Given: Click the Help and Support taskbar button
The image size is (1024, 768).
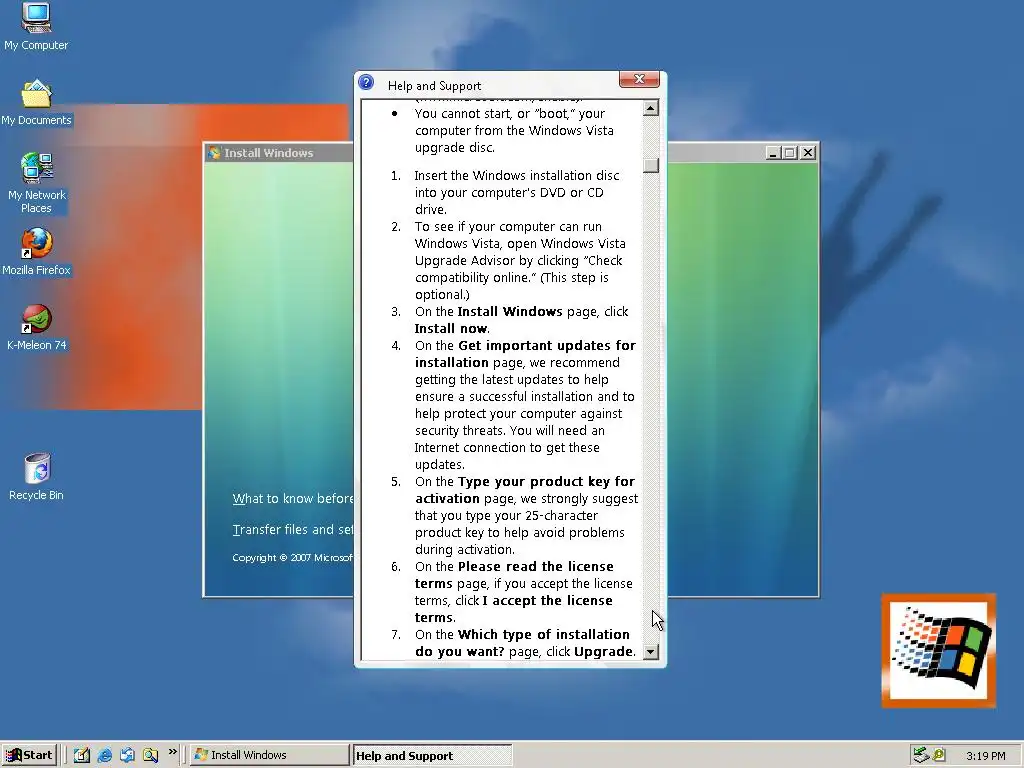Looking at the screenshot, I should (x=432, y=756).
